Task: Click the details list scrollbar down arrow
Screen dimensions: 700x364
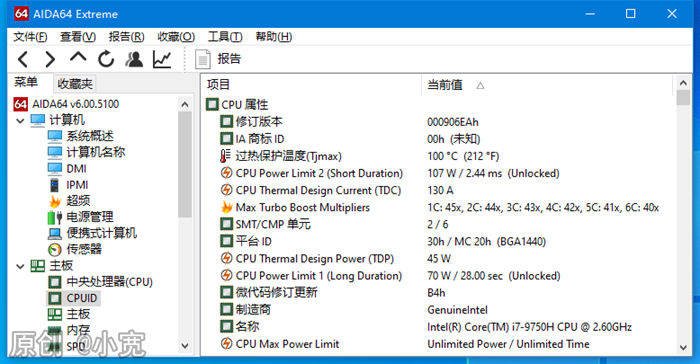Action: point(683,347)
